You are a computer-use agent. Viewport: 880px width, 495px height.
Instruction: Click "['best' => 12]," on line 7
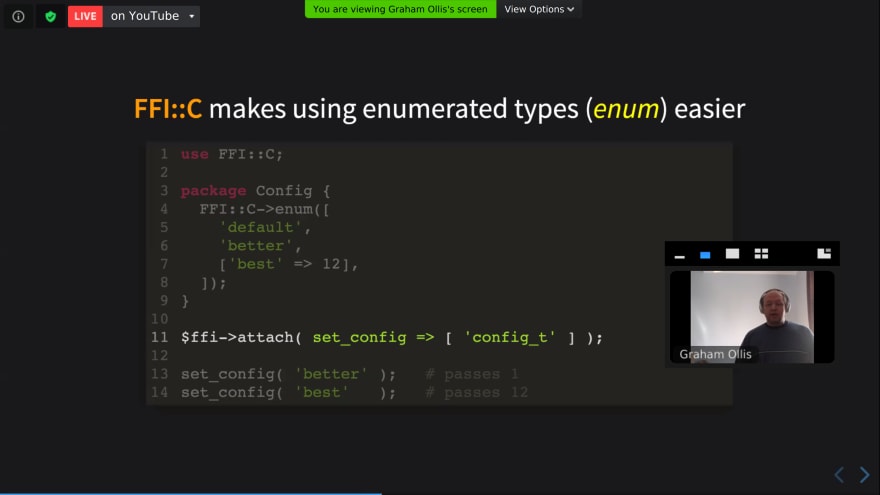click(x=288, y=264)
